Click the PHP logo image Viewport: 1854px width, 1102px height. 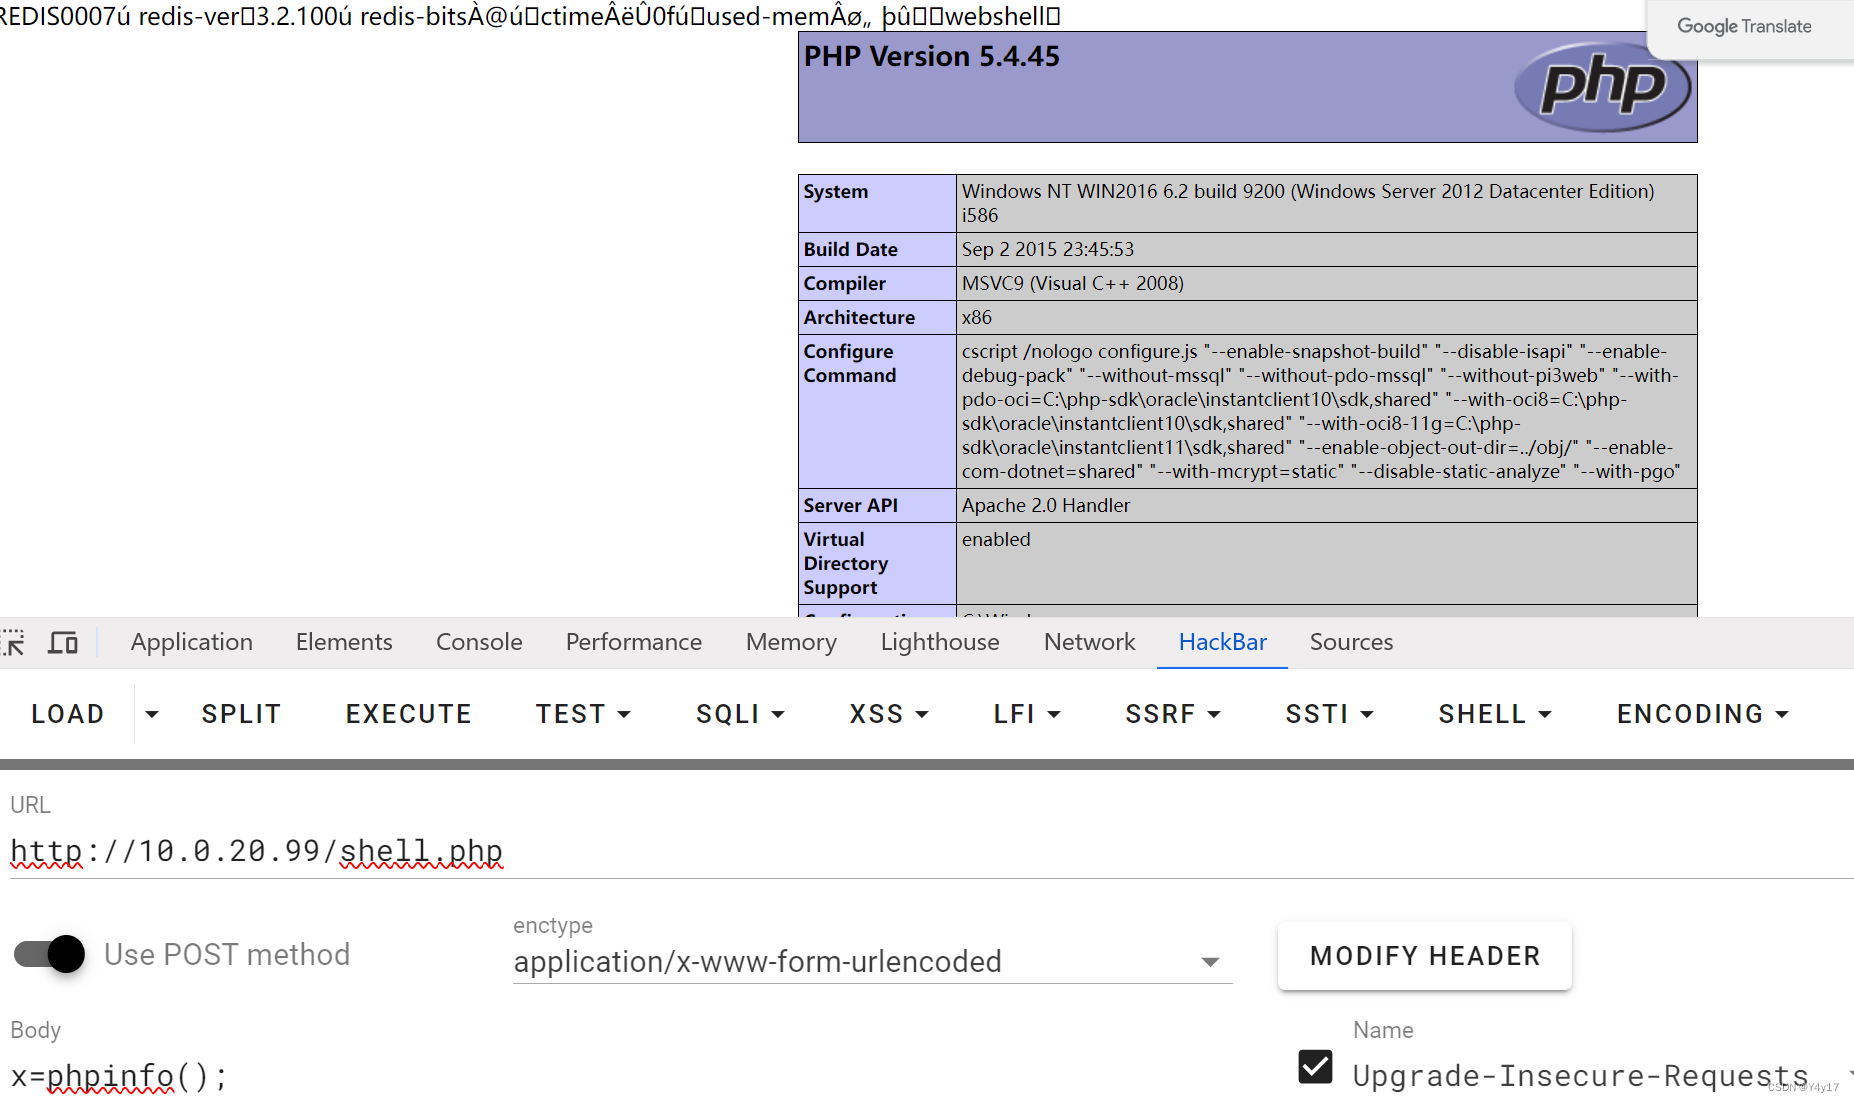(x=1602, y=87)
